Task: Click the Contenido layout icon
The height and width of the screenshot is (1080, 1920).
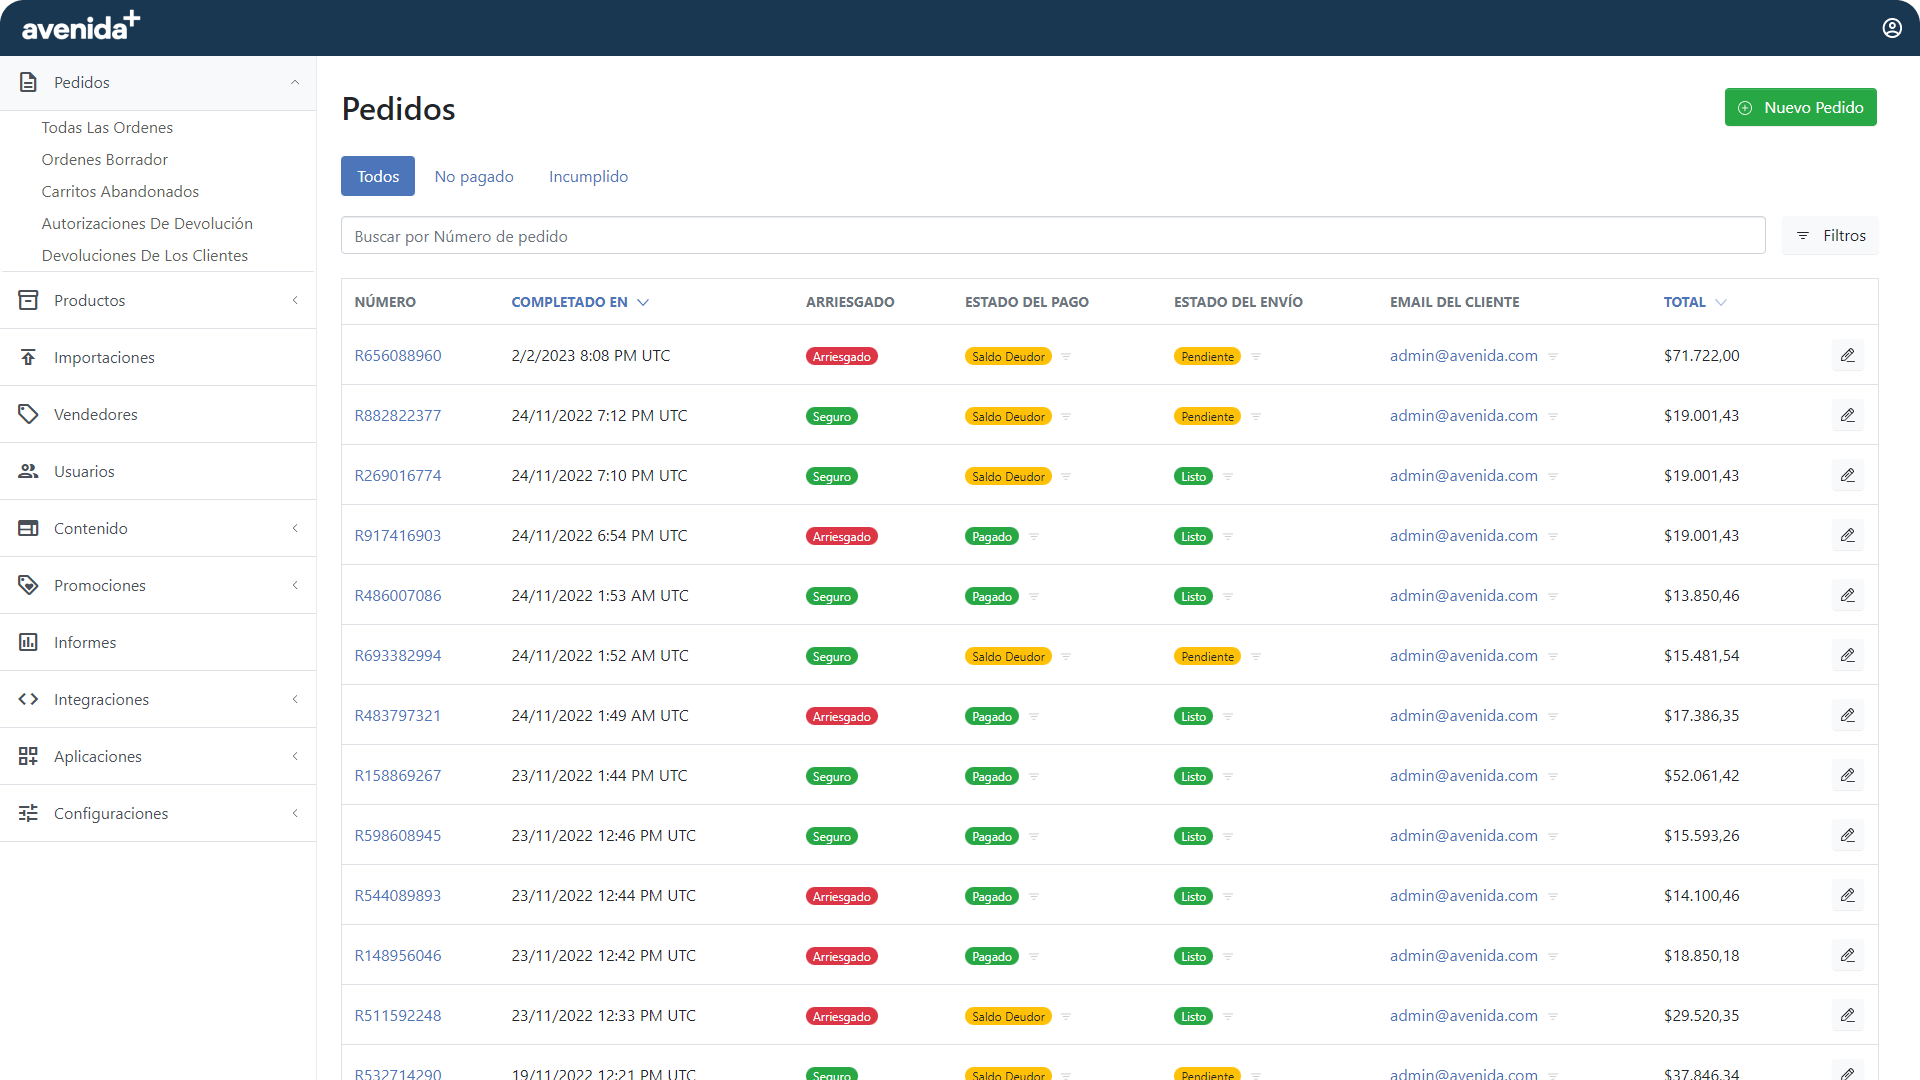Action: click(x=28, y=528)
